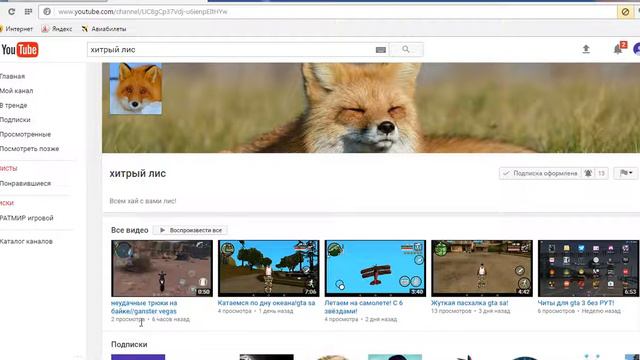Open the on-screen keyboard icon in the search box
The width and height of the screenshot is (640, 360).
pyautogui.click(x=380, y=50)
